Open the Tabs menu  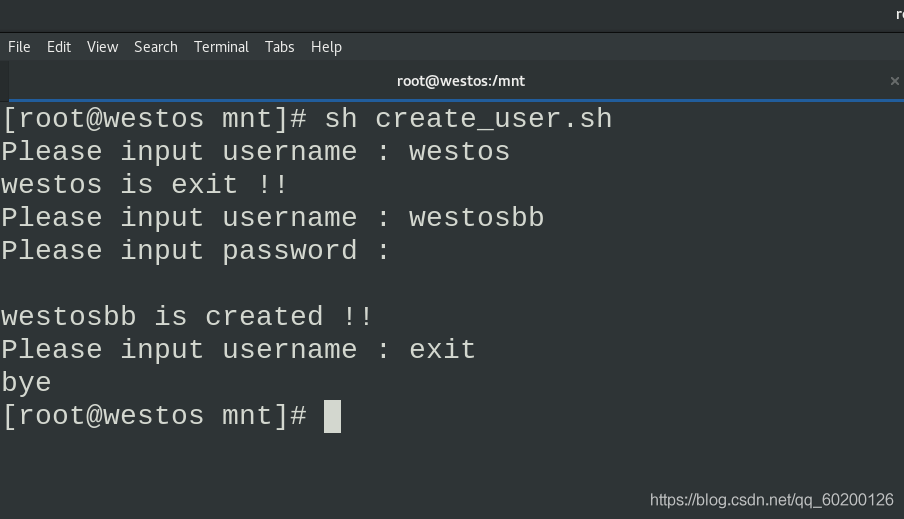pyautogui.click(x=279, y=47)
